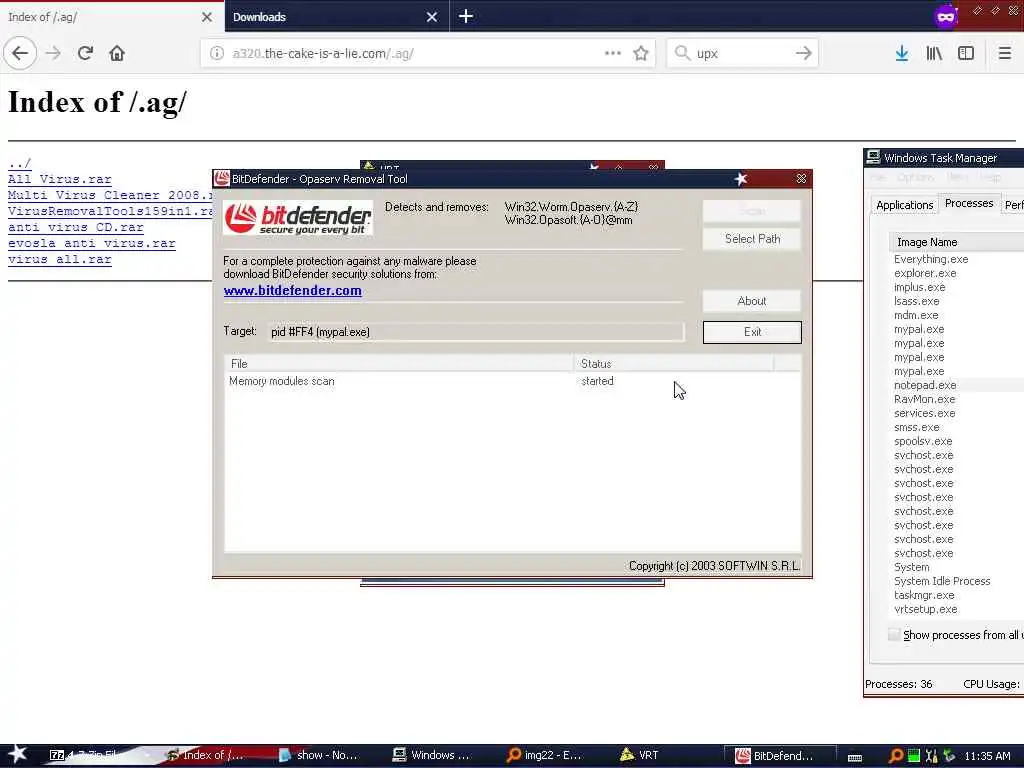Go back with the browser Back arrow
The image size is (1024, 768).
click(x=20, y=53)
